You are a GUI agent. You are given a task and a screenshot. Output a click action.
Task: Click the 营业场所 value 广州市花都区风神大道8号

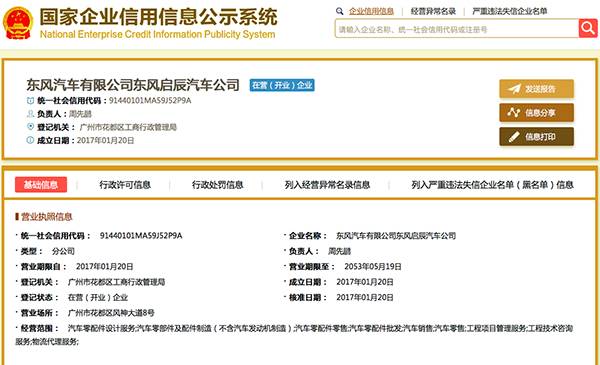coord(111,313)
